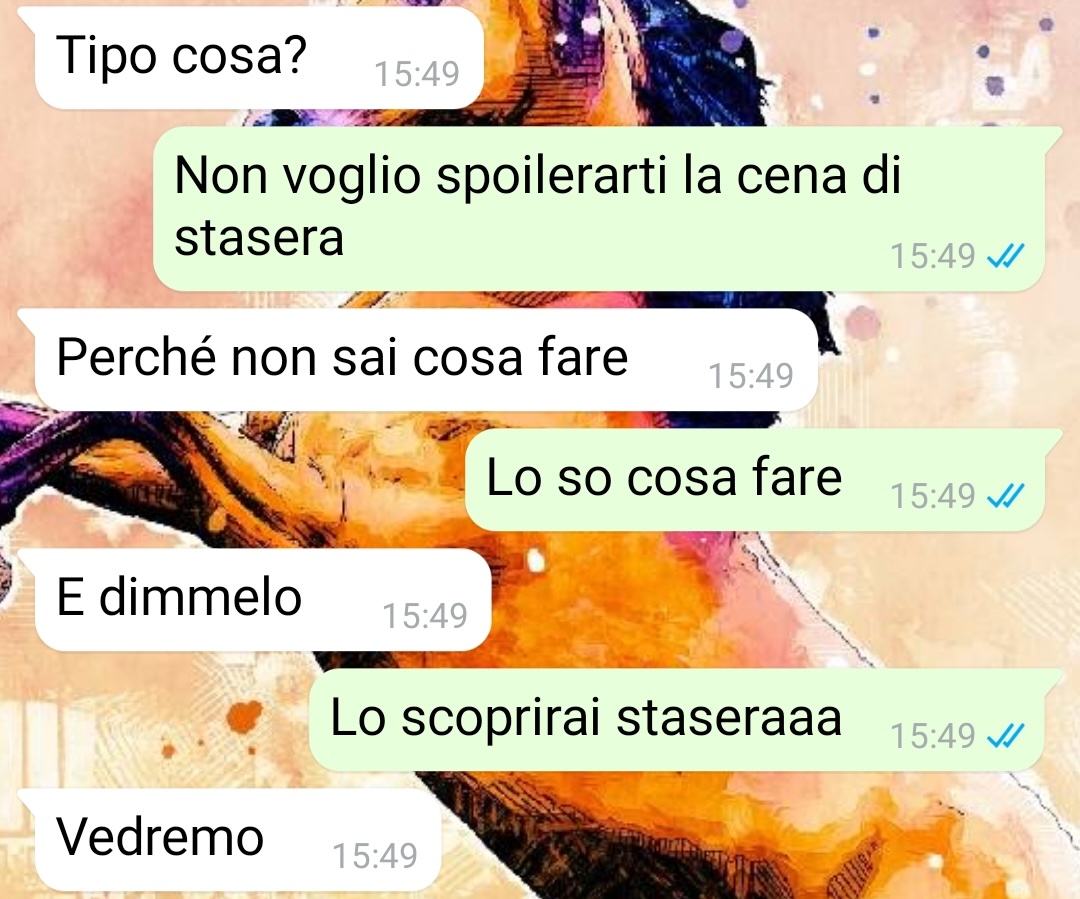Tap the timestamp on 'Lo scoprirai staseraaa'
This screenshot has height=899, width=1080.
pos(933,736)
